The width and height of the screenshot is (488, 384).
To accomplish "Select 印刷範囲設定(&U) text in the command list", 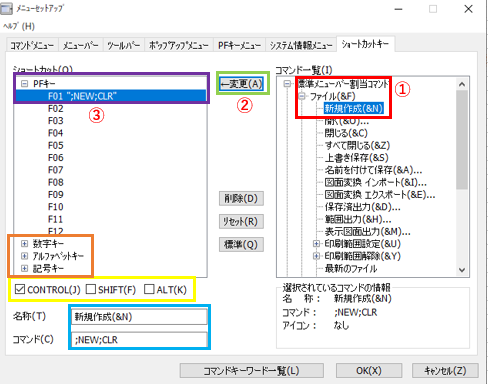I will 363,244.
